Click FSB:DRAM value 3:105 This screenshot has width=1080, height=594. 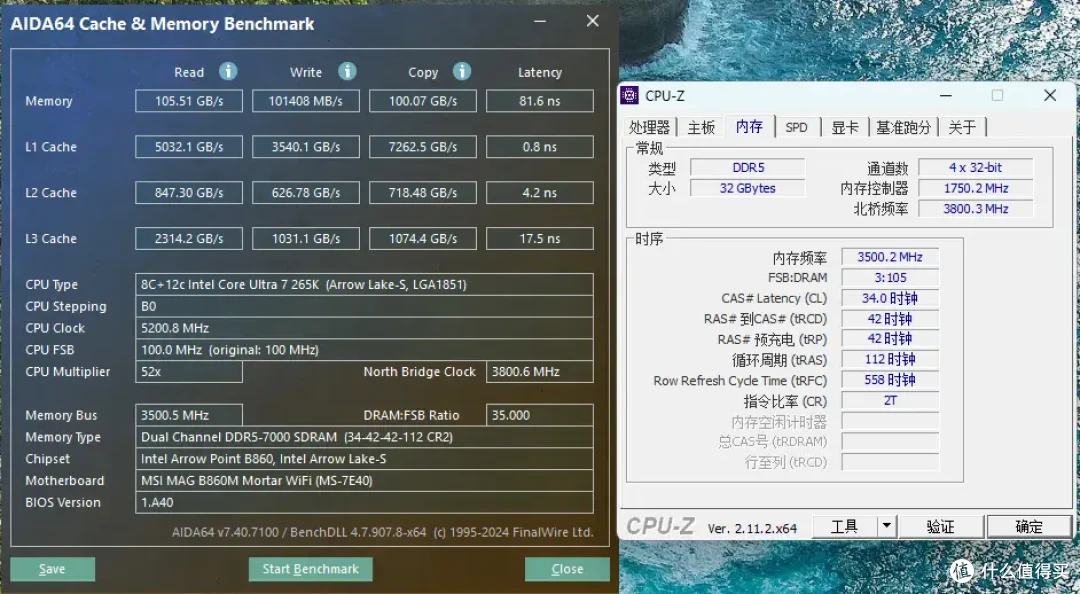890,278
